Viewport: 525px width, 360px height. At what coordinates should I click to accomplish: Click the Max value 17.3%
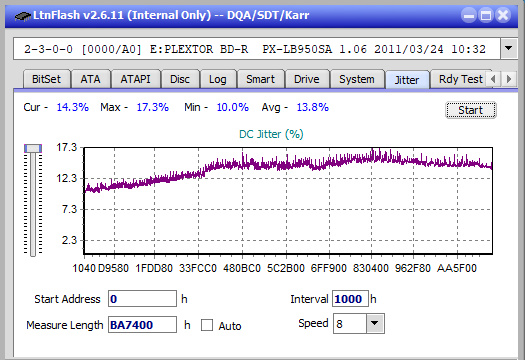pyautogui.click(x=153, y=107)
